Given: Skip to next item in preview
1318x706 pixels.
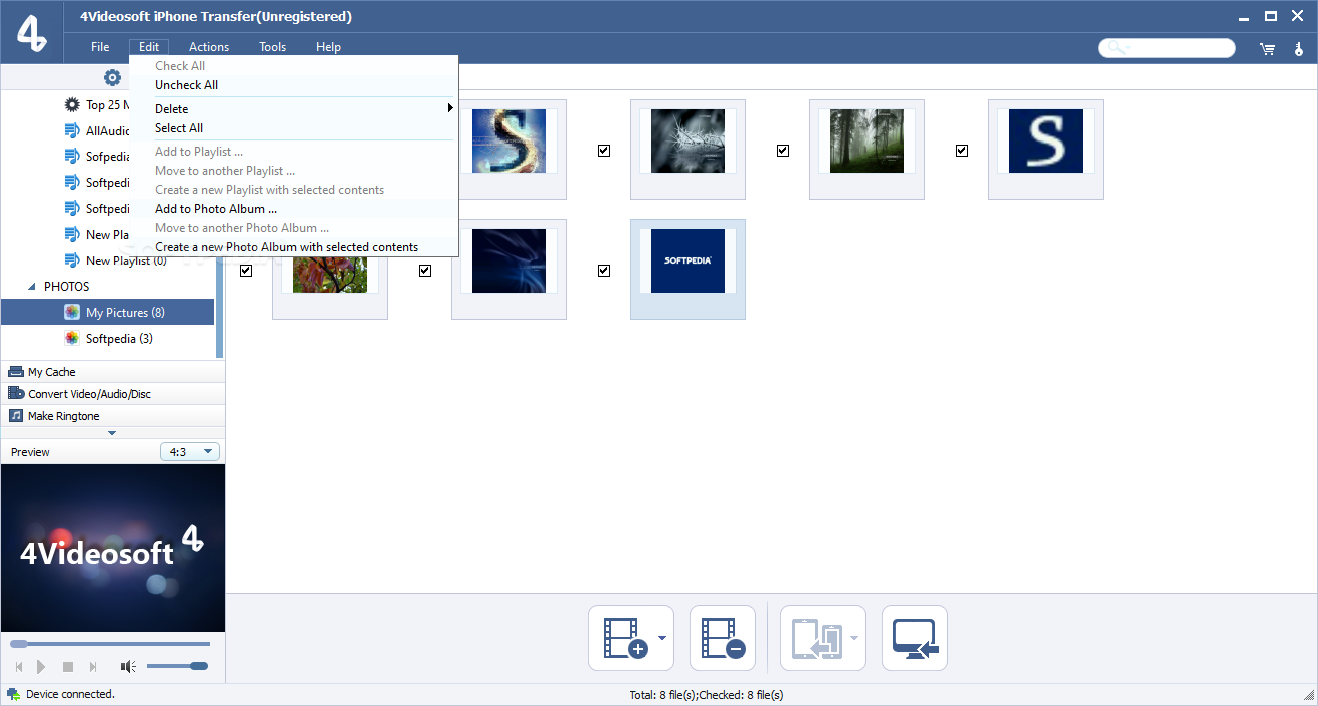Looking at the screenshot, I should click(93, 667).
